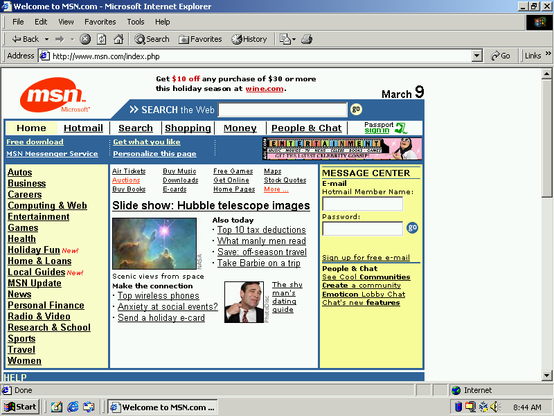Open the Edit menu
This screenshot has width=554, height=416.
pos(41,22)
